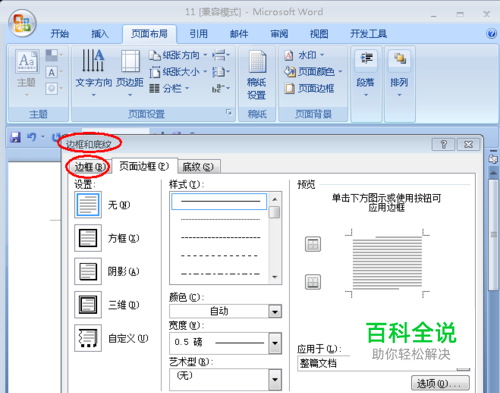Select 边框 tab in dialog
Viewport: 500px width, 393px height.
pos(89,167)
